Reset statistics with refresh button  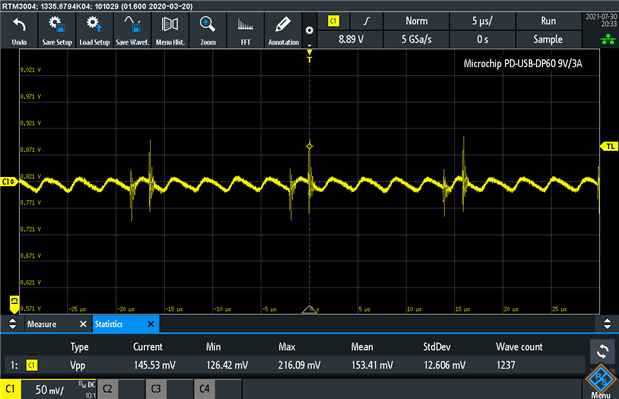coord(602,351)
